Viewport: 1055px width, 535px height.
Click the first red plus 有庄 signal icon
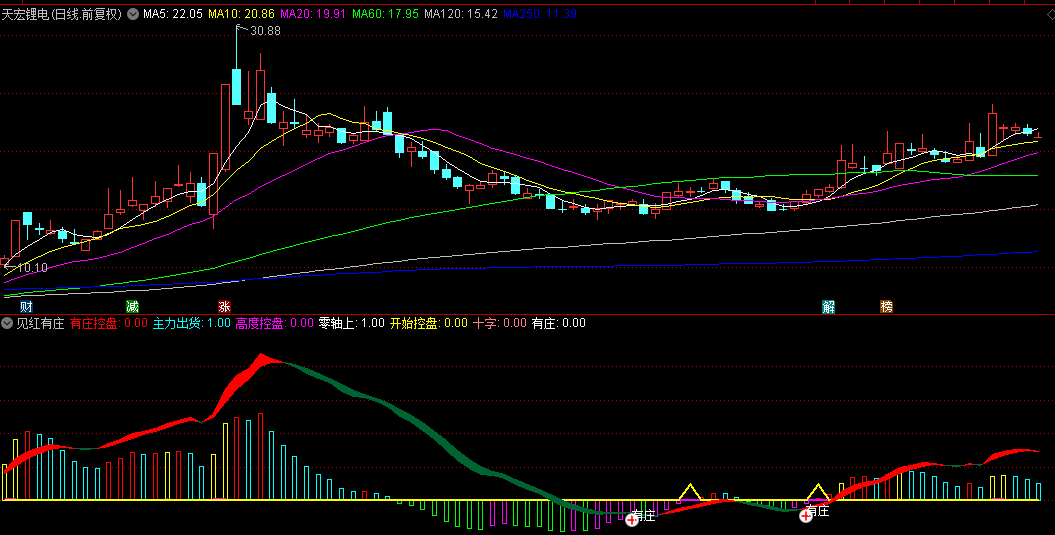[x=632, y=519]
